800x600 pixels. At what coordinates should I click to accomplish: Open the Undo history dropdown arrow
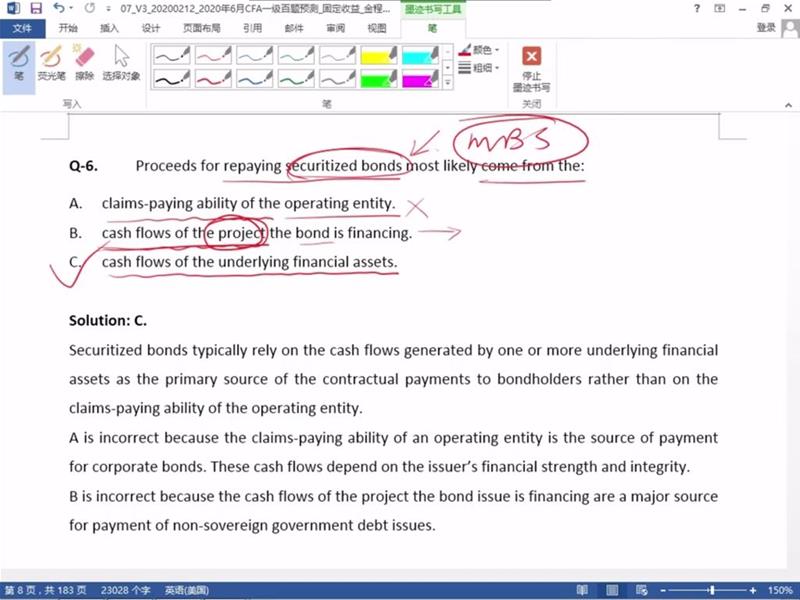point(71,8)
